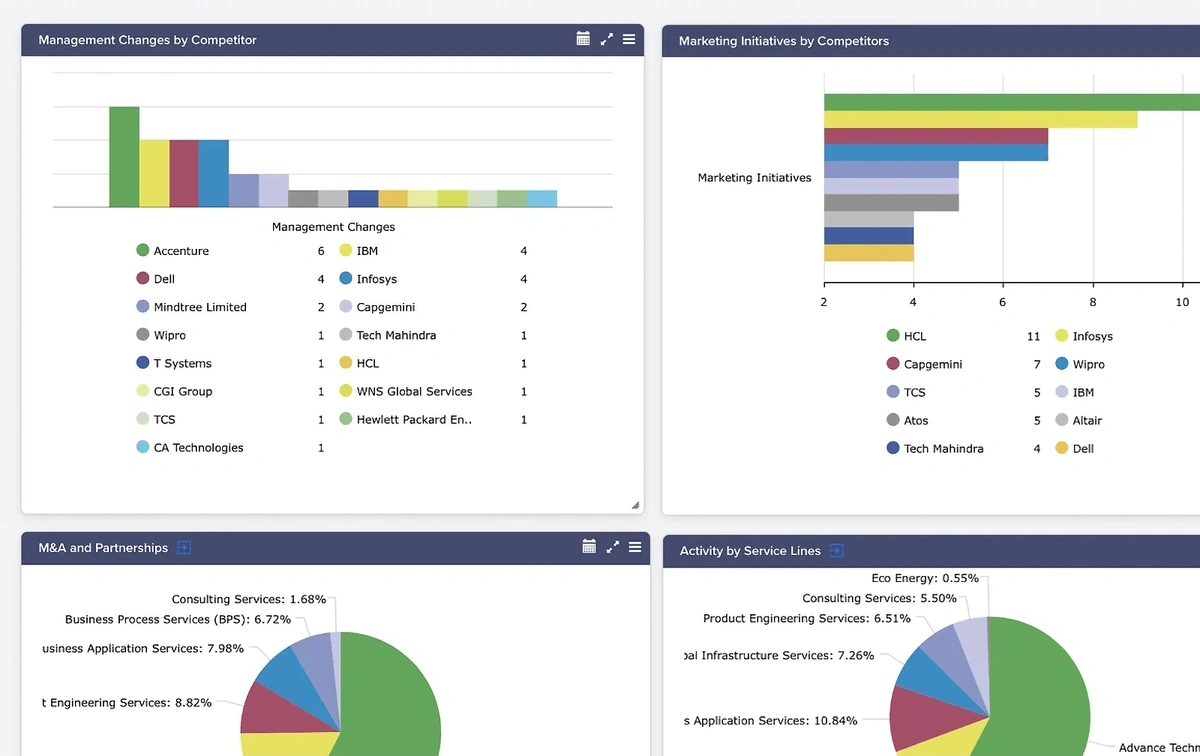The width and height of the screenshot is (1200, 756).
Task: Click Consulting Services: 1.68% pie label
Action: (249, 599)
